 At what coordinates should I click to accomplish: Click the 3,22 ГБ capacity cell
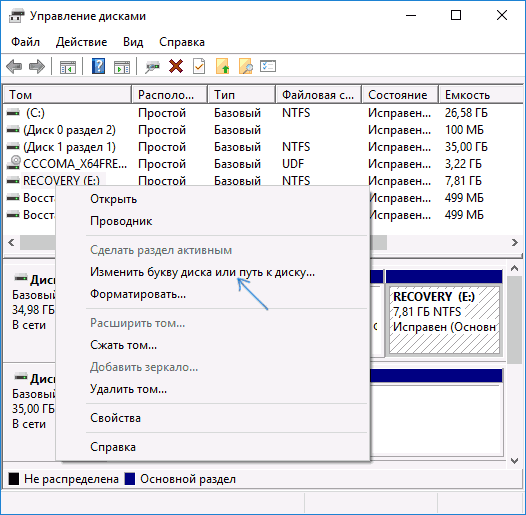point(463,164)
